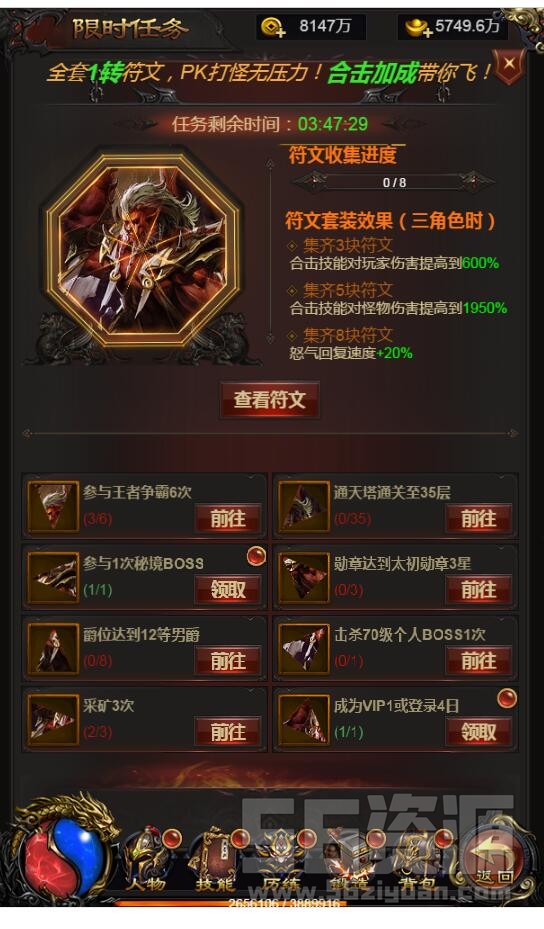
Task: Open the 历练 training menu icon
Action: [x=282, y=862]
